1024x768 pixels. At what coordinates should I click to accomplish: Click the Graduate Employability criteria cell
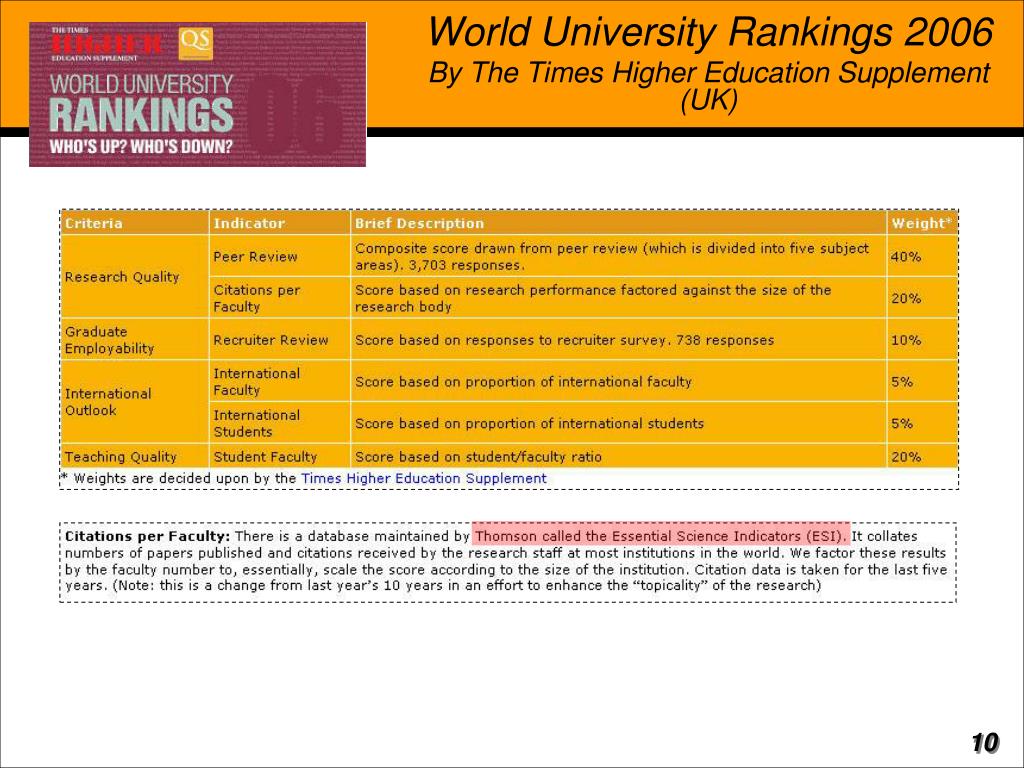coord(135,340)
